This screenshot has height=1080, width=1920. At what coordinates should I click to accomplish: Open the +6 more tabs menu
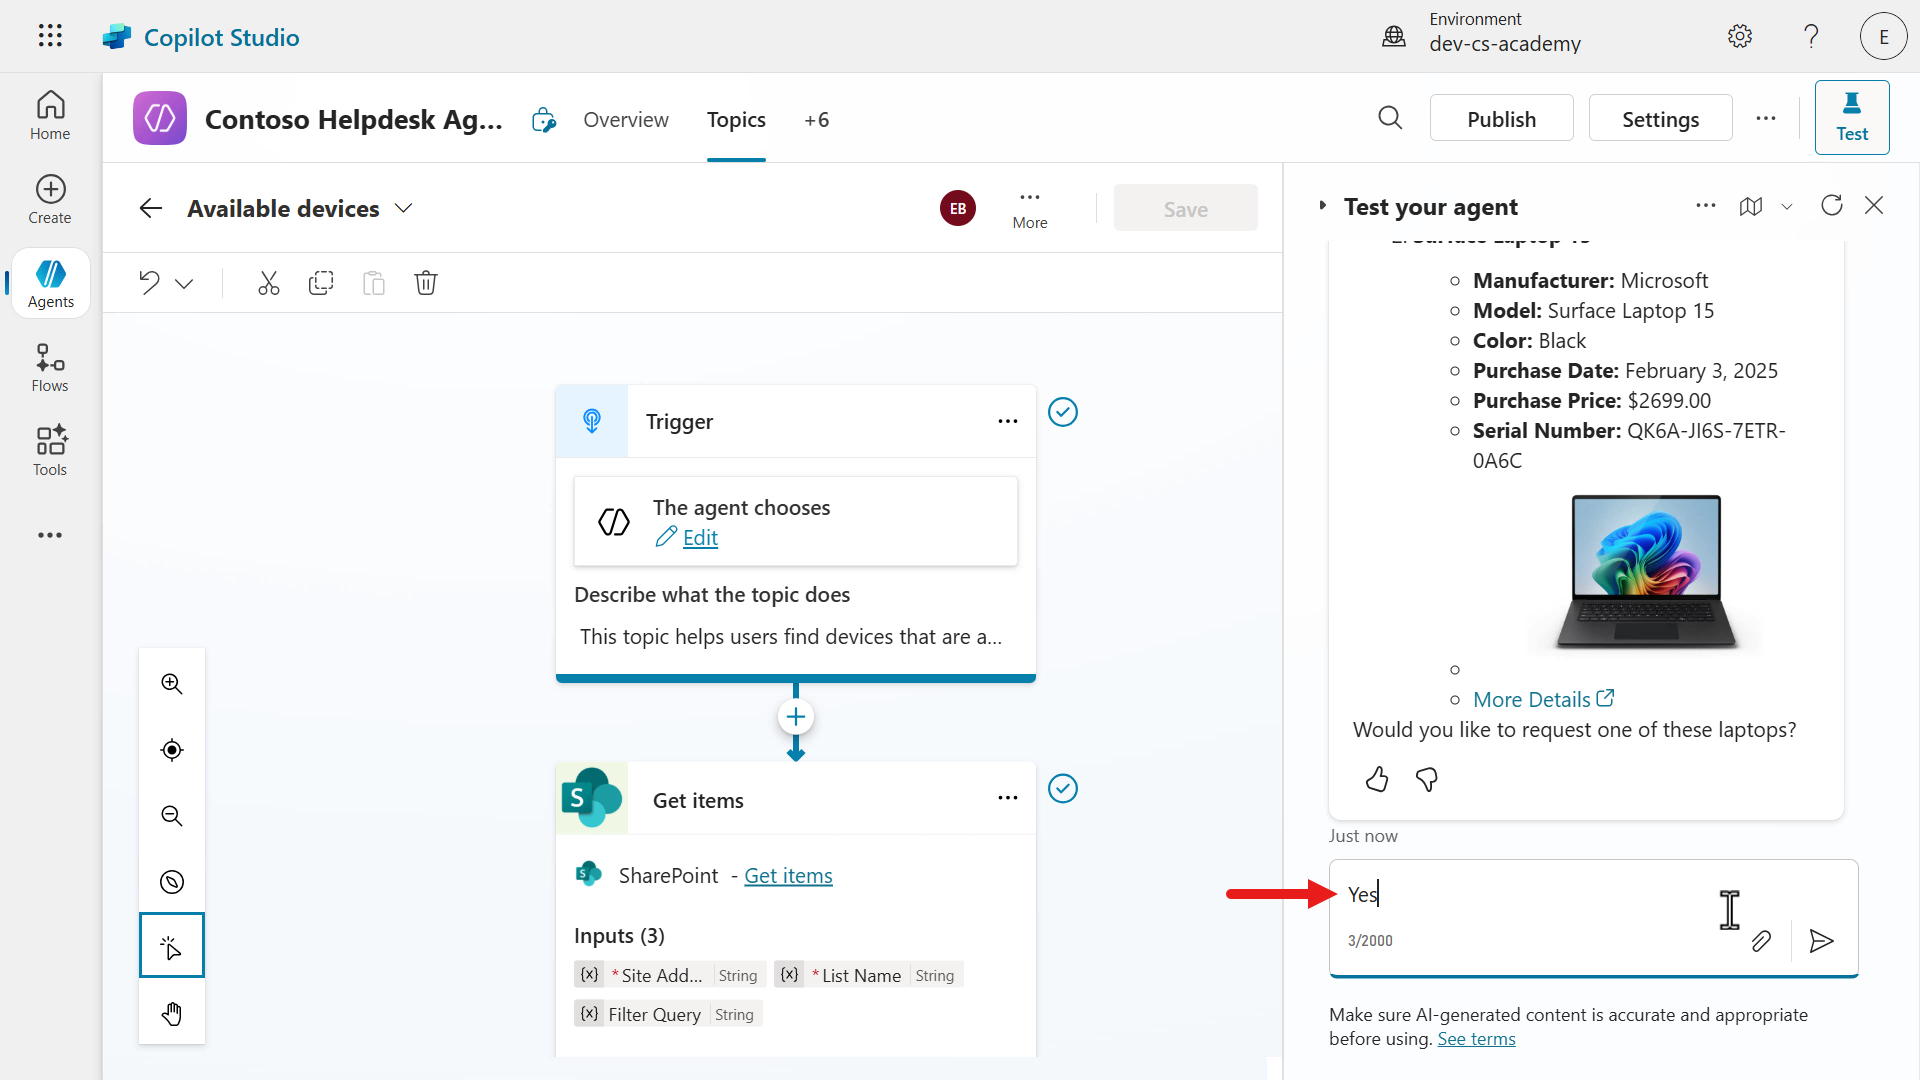[x=816, y=120]
